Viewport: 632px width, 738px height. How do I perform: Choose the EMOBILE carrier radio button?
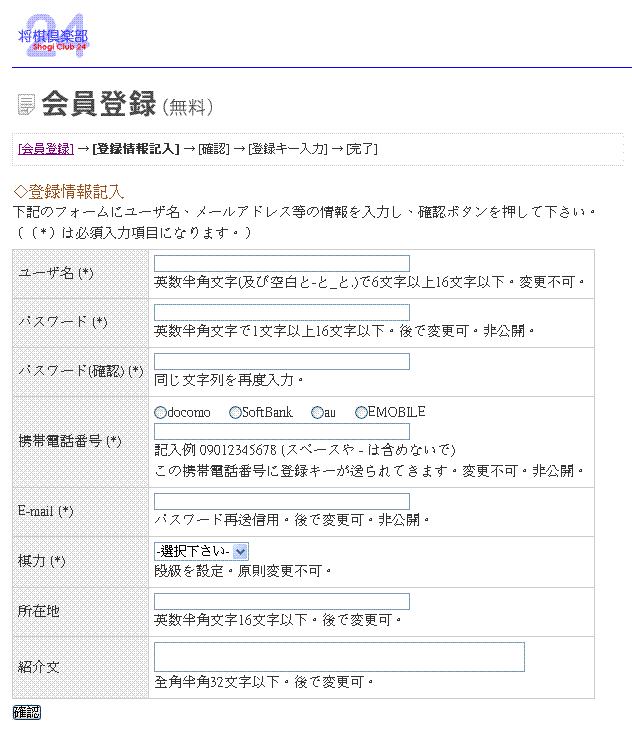(361, 413)
